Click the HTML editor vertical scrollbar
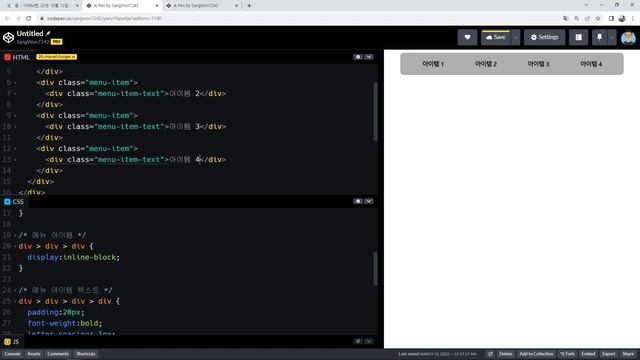The height and width of the screenshot is (360, 640). pos(375,112)
